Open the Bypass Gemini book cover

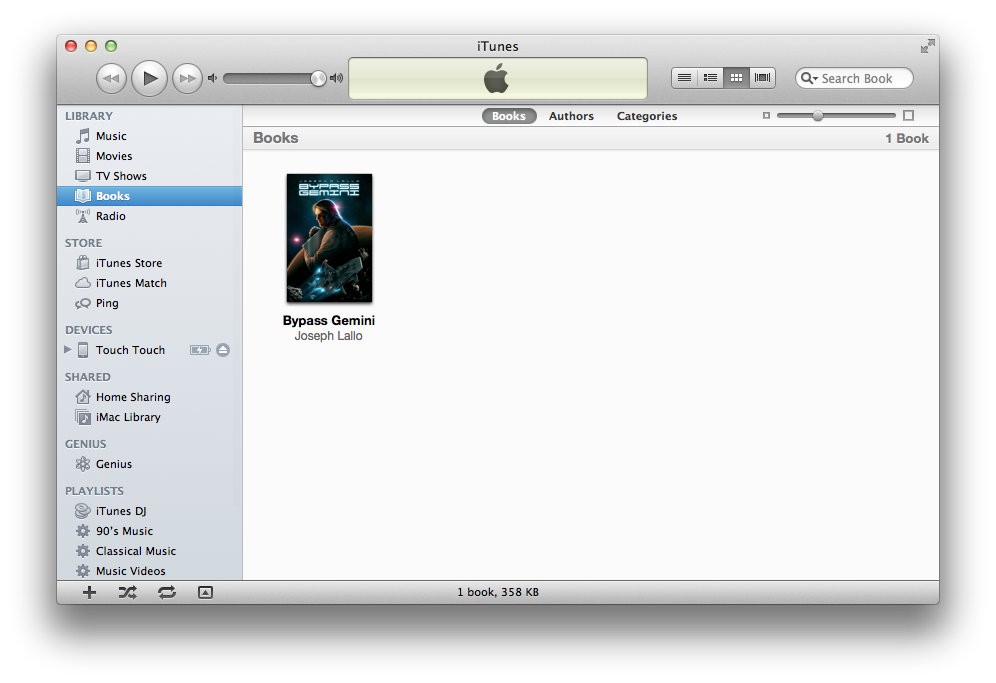pyautogui.click(x=329, y=238)
